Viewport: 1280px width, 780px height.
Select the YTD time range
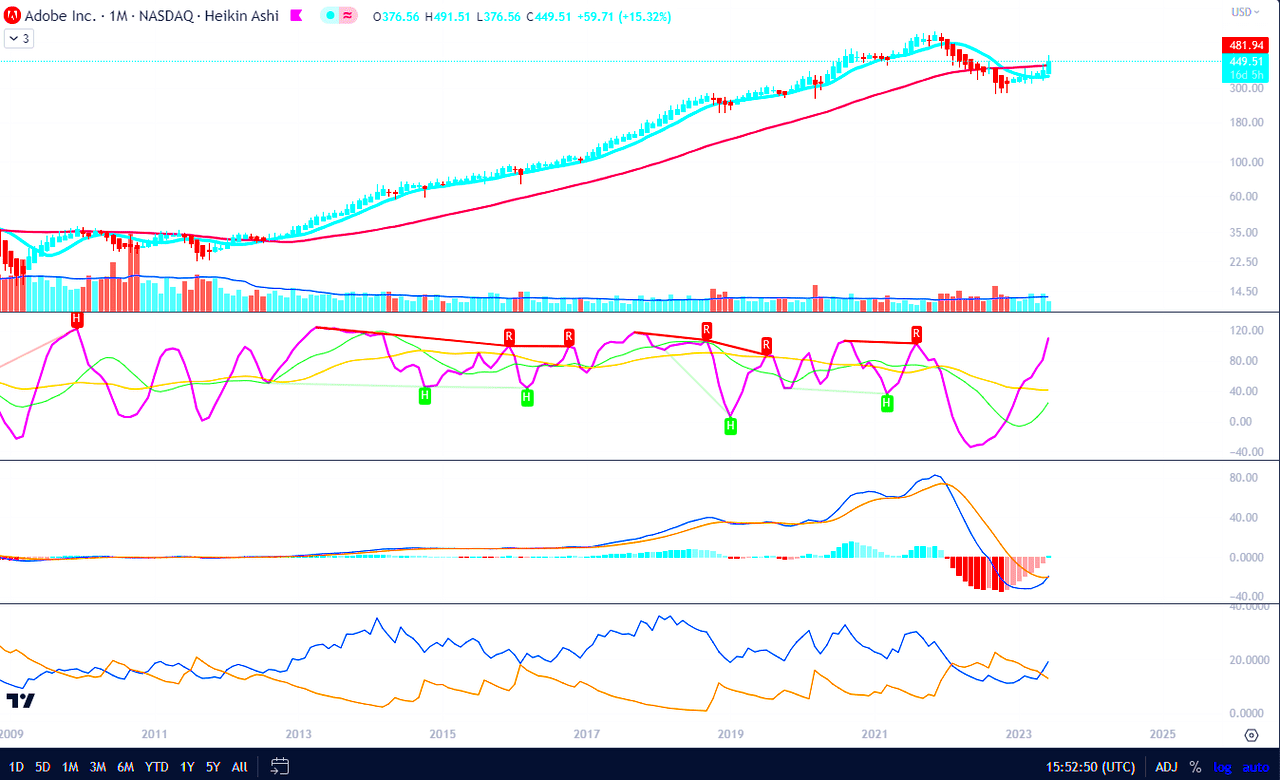[x=156, y=767]
